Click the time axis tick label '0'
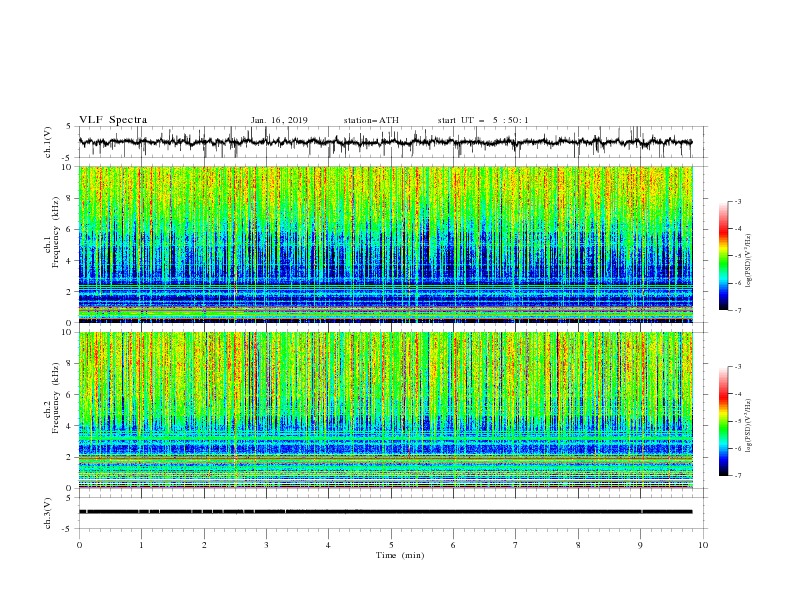This screenshot has width=792, height=612. 79,545
